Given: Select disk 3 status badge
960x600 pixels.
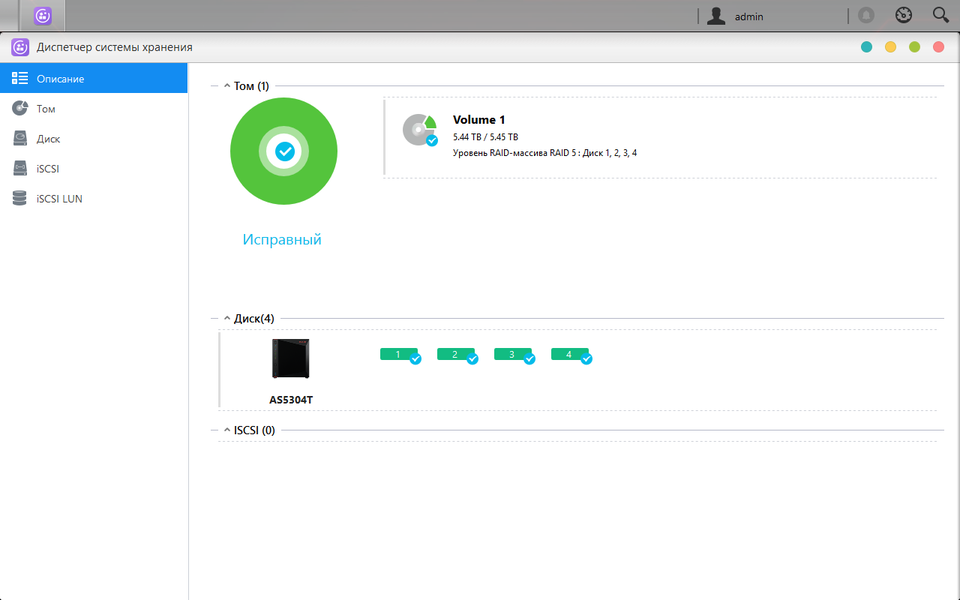Looking at the screenshot, I should 514,355.
